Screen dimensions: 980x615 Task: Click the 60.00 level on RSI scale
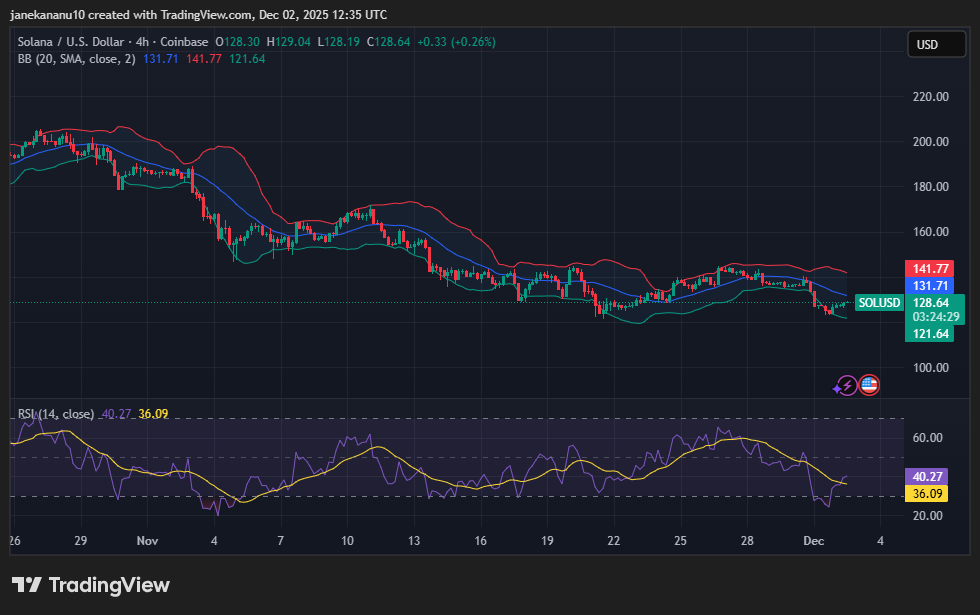(x=930, y=438)
